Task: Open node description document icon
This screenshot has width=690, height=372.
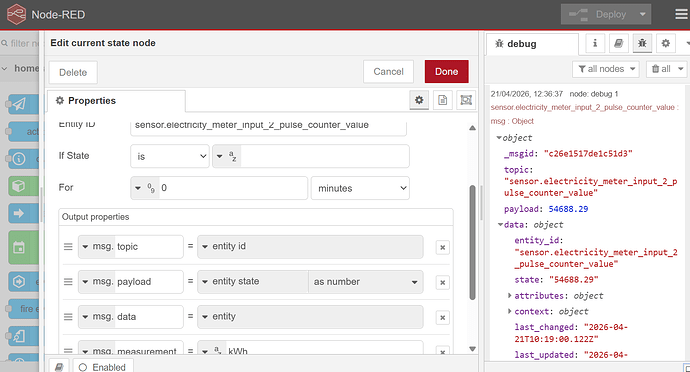Action: [x=443, y=100]
